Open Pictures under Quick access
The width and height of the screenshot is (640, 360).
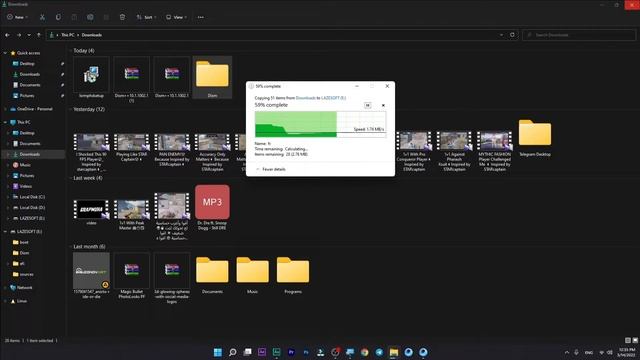[27, 96]
